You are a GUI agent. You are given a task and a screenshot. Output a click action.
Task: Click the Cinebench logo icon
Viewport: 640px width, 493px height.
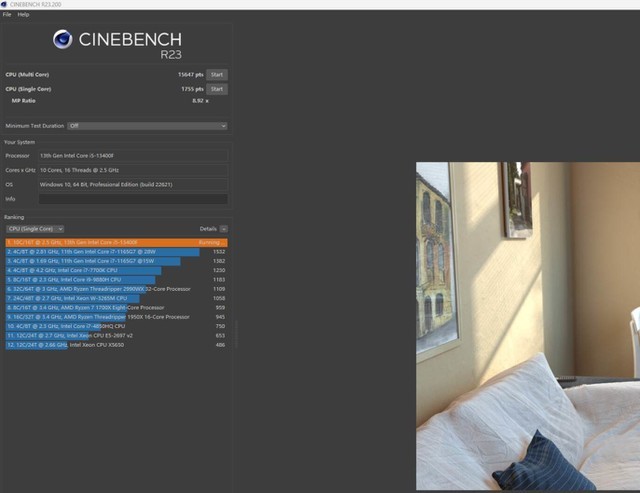(x=62, y=39)
